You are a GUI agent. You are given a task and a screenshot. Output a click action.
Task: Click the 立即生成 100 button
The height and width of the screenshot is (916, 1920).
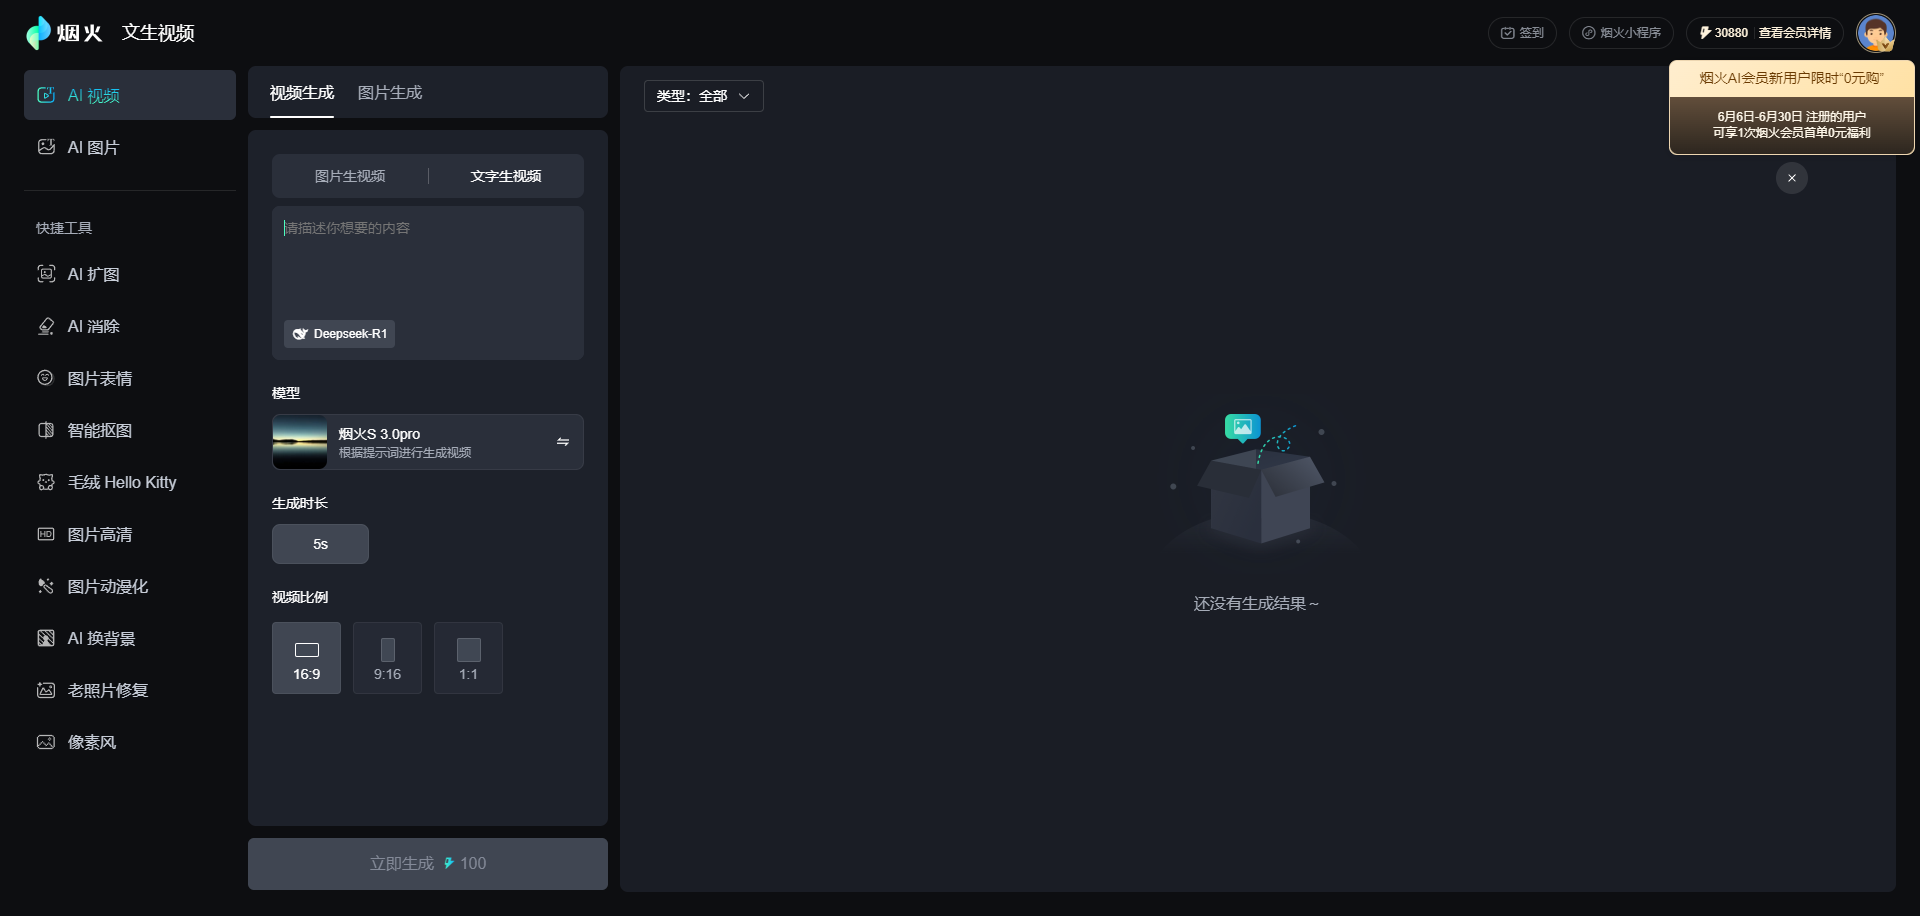428,864
